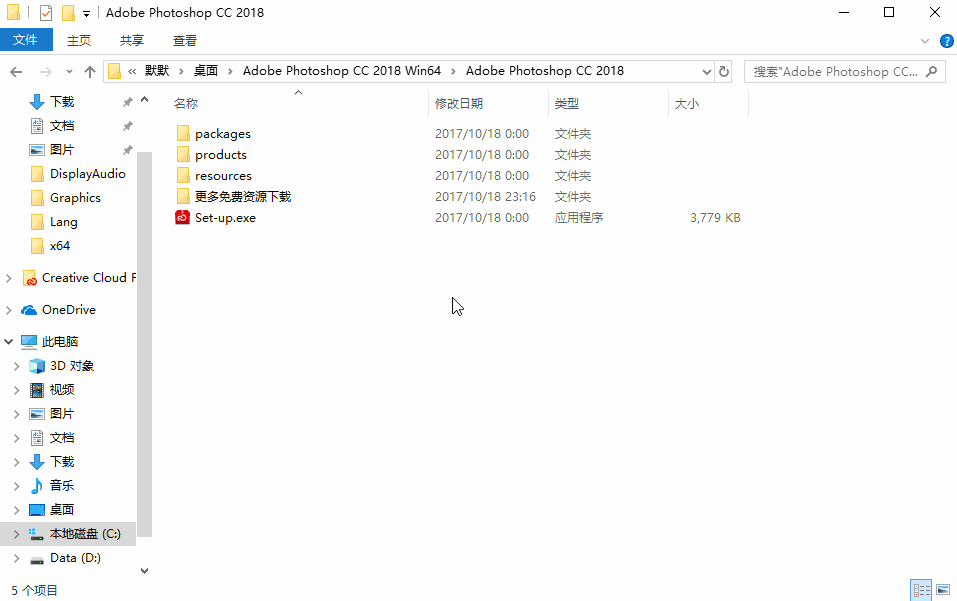
Task: Open Properties via the quick access checkmark icon
Action: (44, 12)
